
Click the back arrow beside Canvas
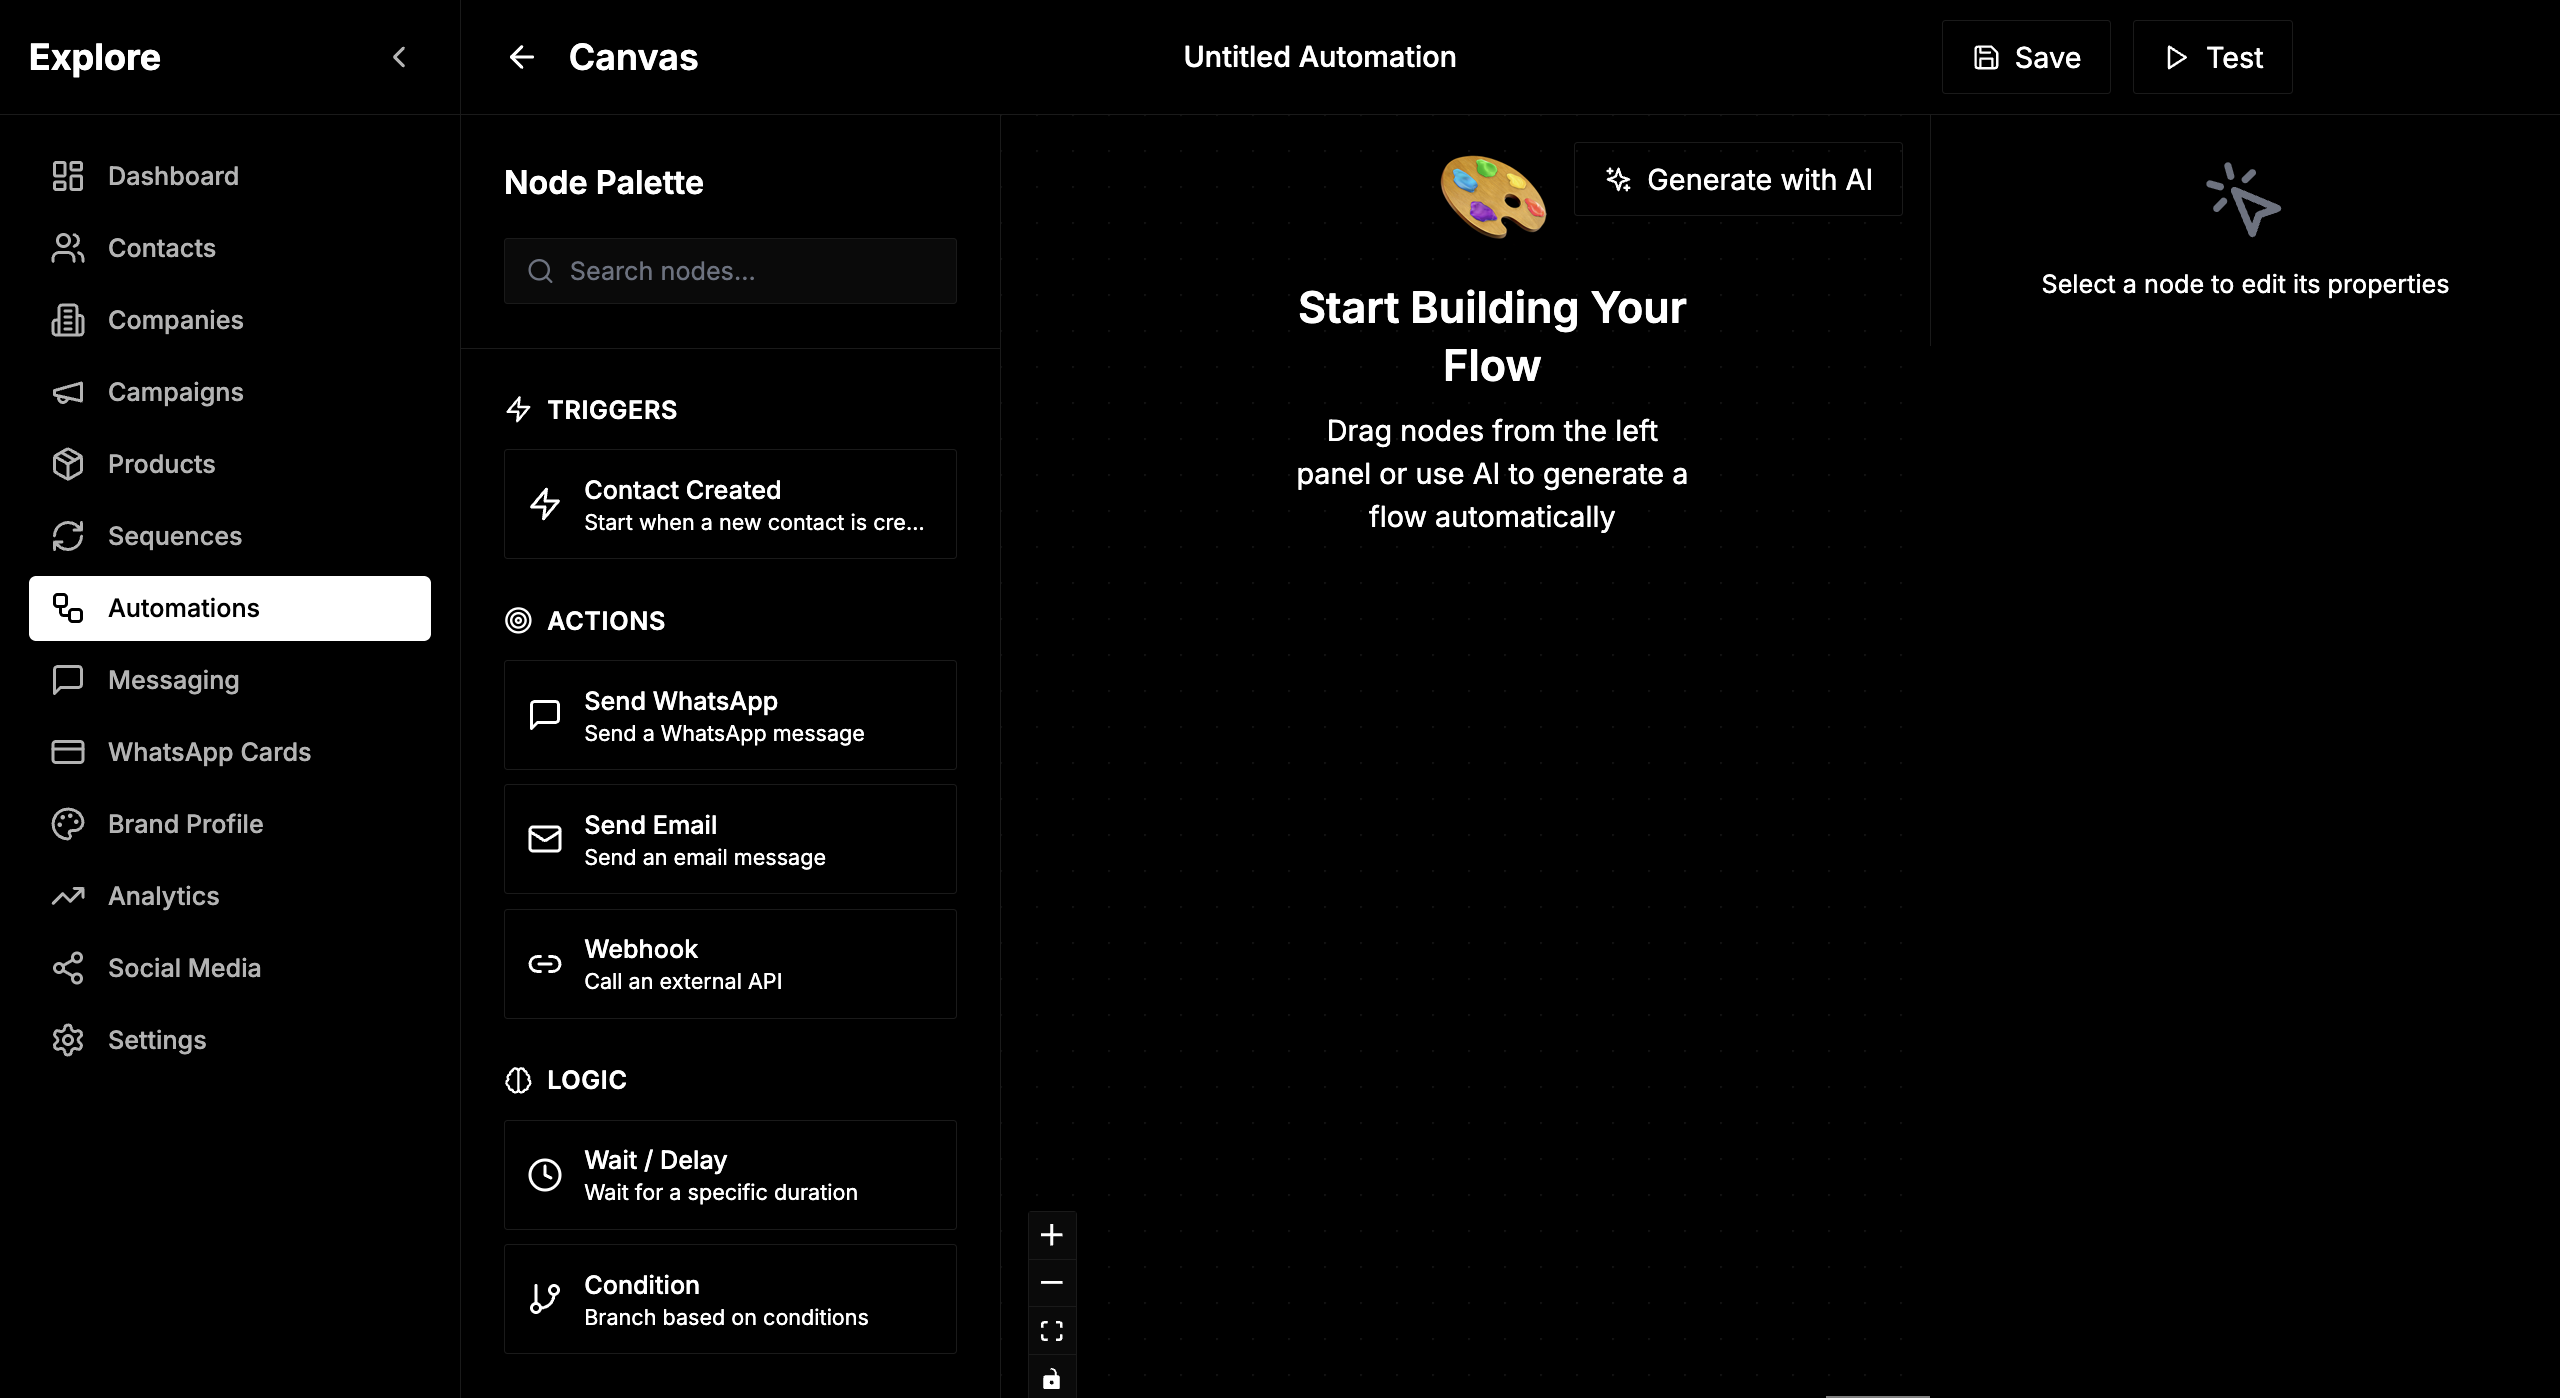[521, 57]
